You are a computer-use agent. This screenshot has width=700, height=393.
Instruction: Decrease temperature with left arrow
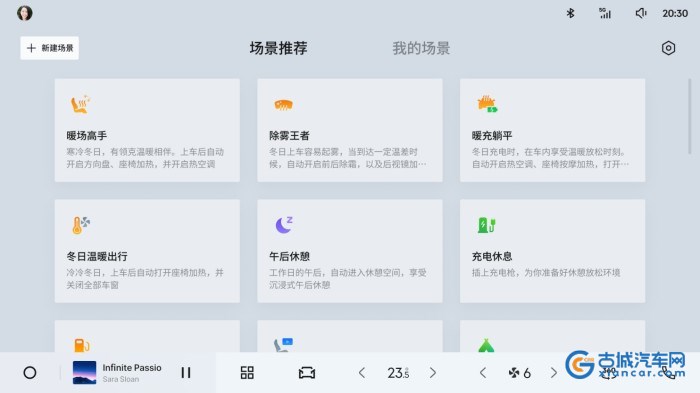pyautogui.click(x=362, y=372)
